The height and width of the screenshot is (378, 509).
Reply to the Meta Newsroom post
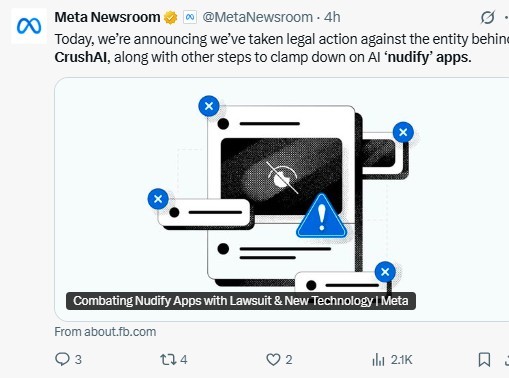pyautogui.click(x=62, y=360)
